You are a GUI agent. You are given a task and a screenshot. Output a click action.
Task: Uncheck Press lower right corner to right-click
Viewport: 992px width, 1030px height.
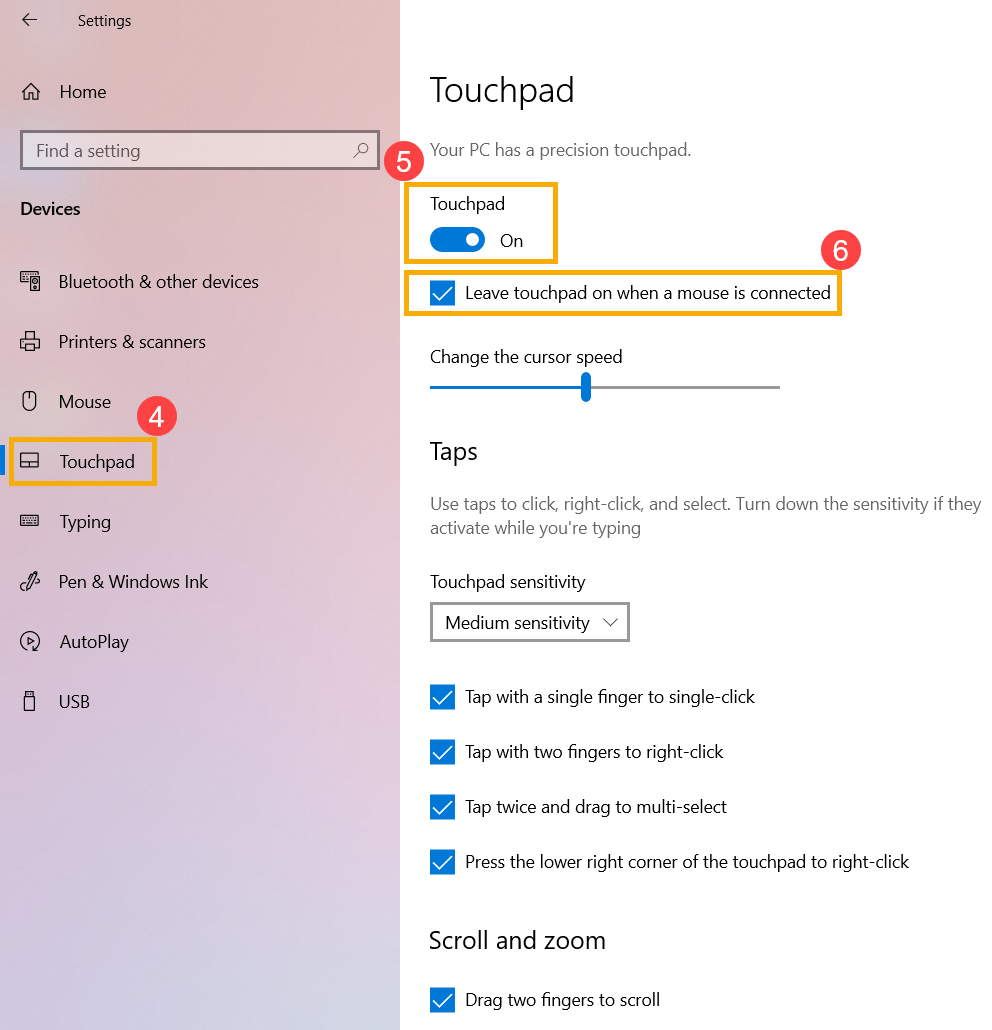point(442,862)
